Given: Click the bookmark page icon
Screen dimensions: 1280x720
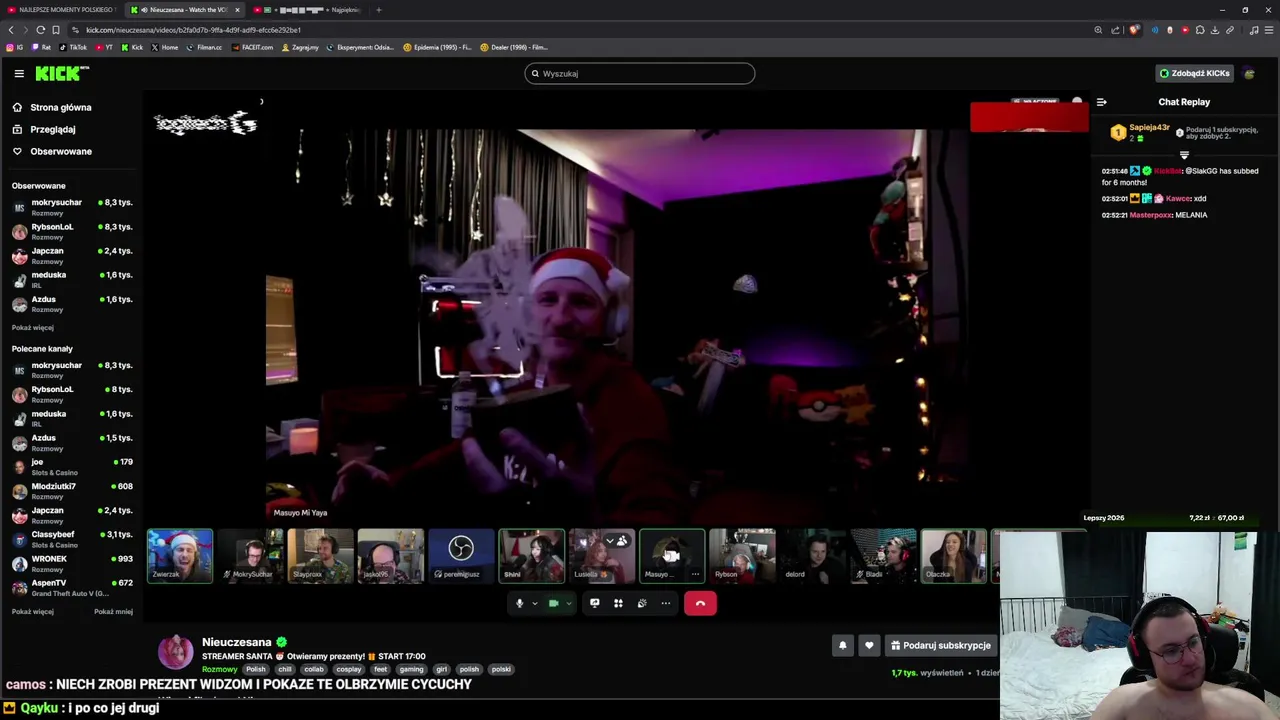Looking at the screenshot, I should (x=55, y=30).
